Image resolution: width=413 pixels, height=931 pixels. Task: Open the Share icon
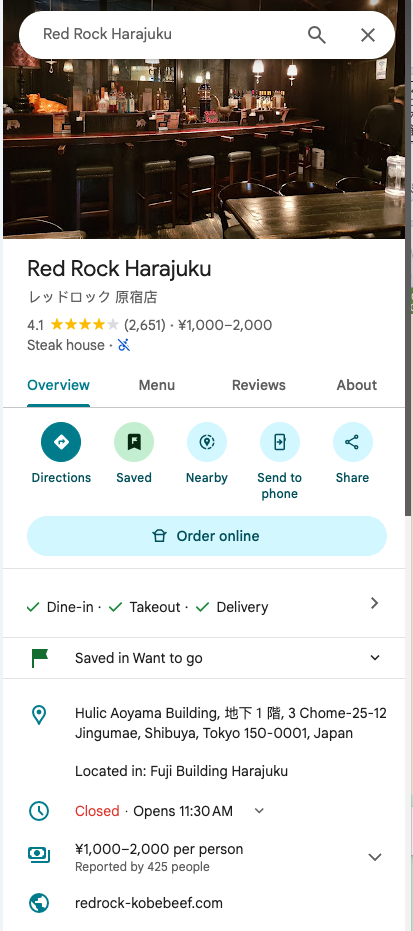click(x=352, y=442)
